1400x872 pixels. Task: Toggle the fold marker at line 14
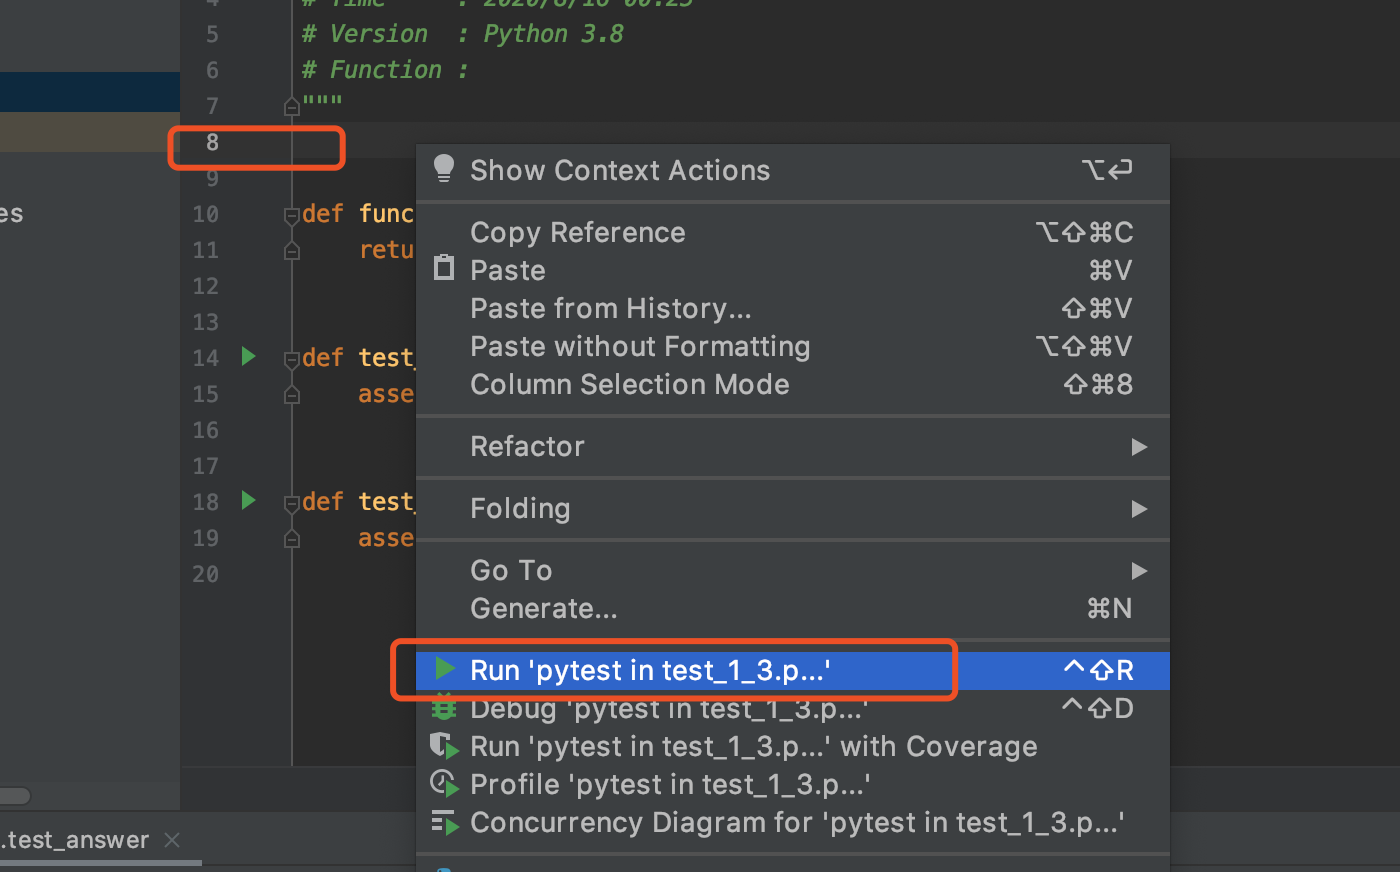[292, 359]
